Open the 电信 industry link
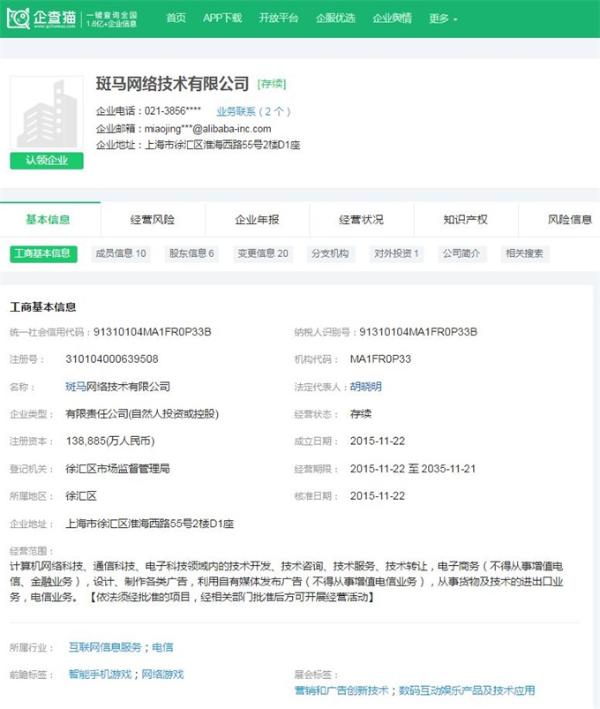Image resolution: width=600 pixels, height=709 pixels. (162, 647)
